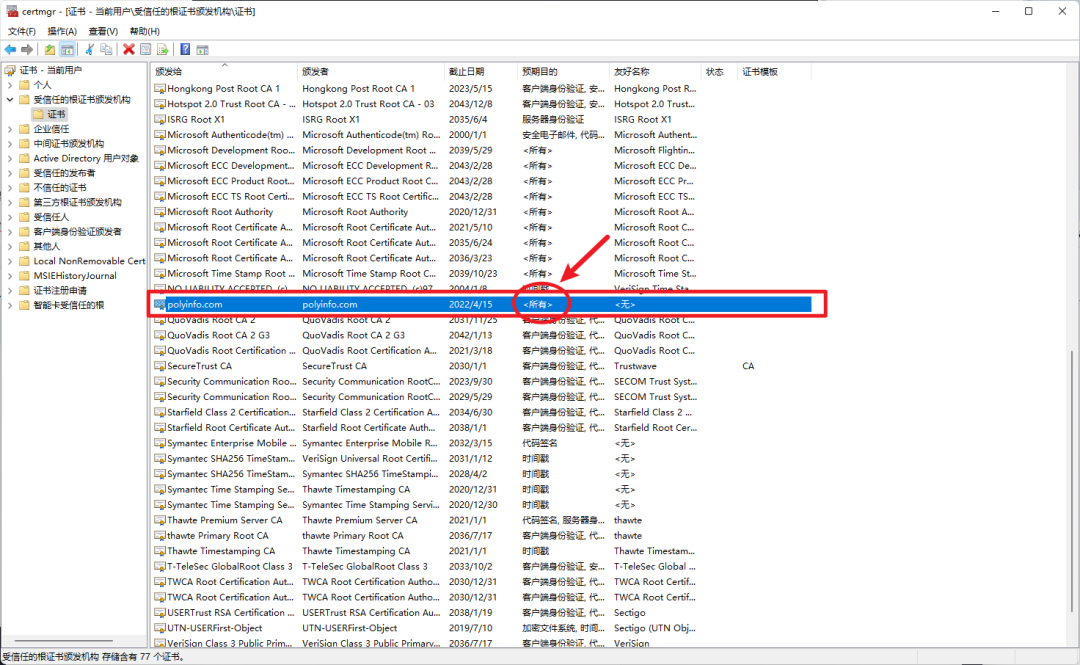Select Hotspot 2.0 Trust Root CA row
The width and height of the screenshot is (1080, 665).
(x=481, y=104)
